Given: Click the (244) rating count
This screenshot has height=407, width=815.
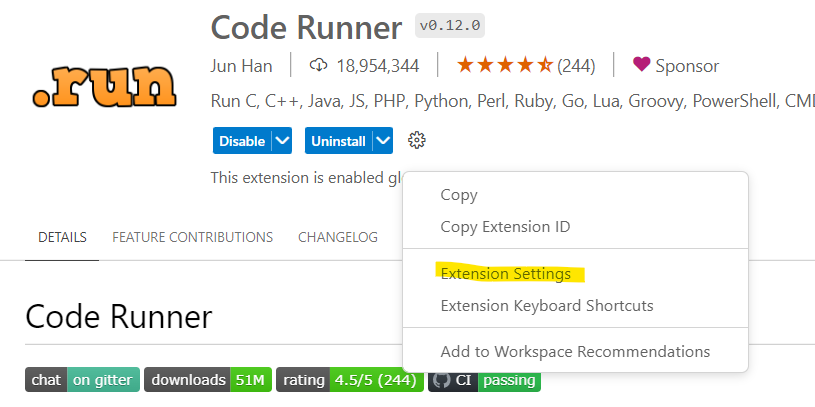Looking at the screenshot, I should pos(576,66).
